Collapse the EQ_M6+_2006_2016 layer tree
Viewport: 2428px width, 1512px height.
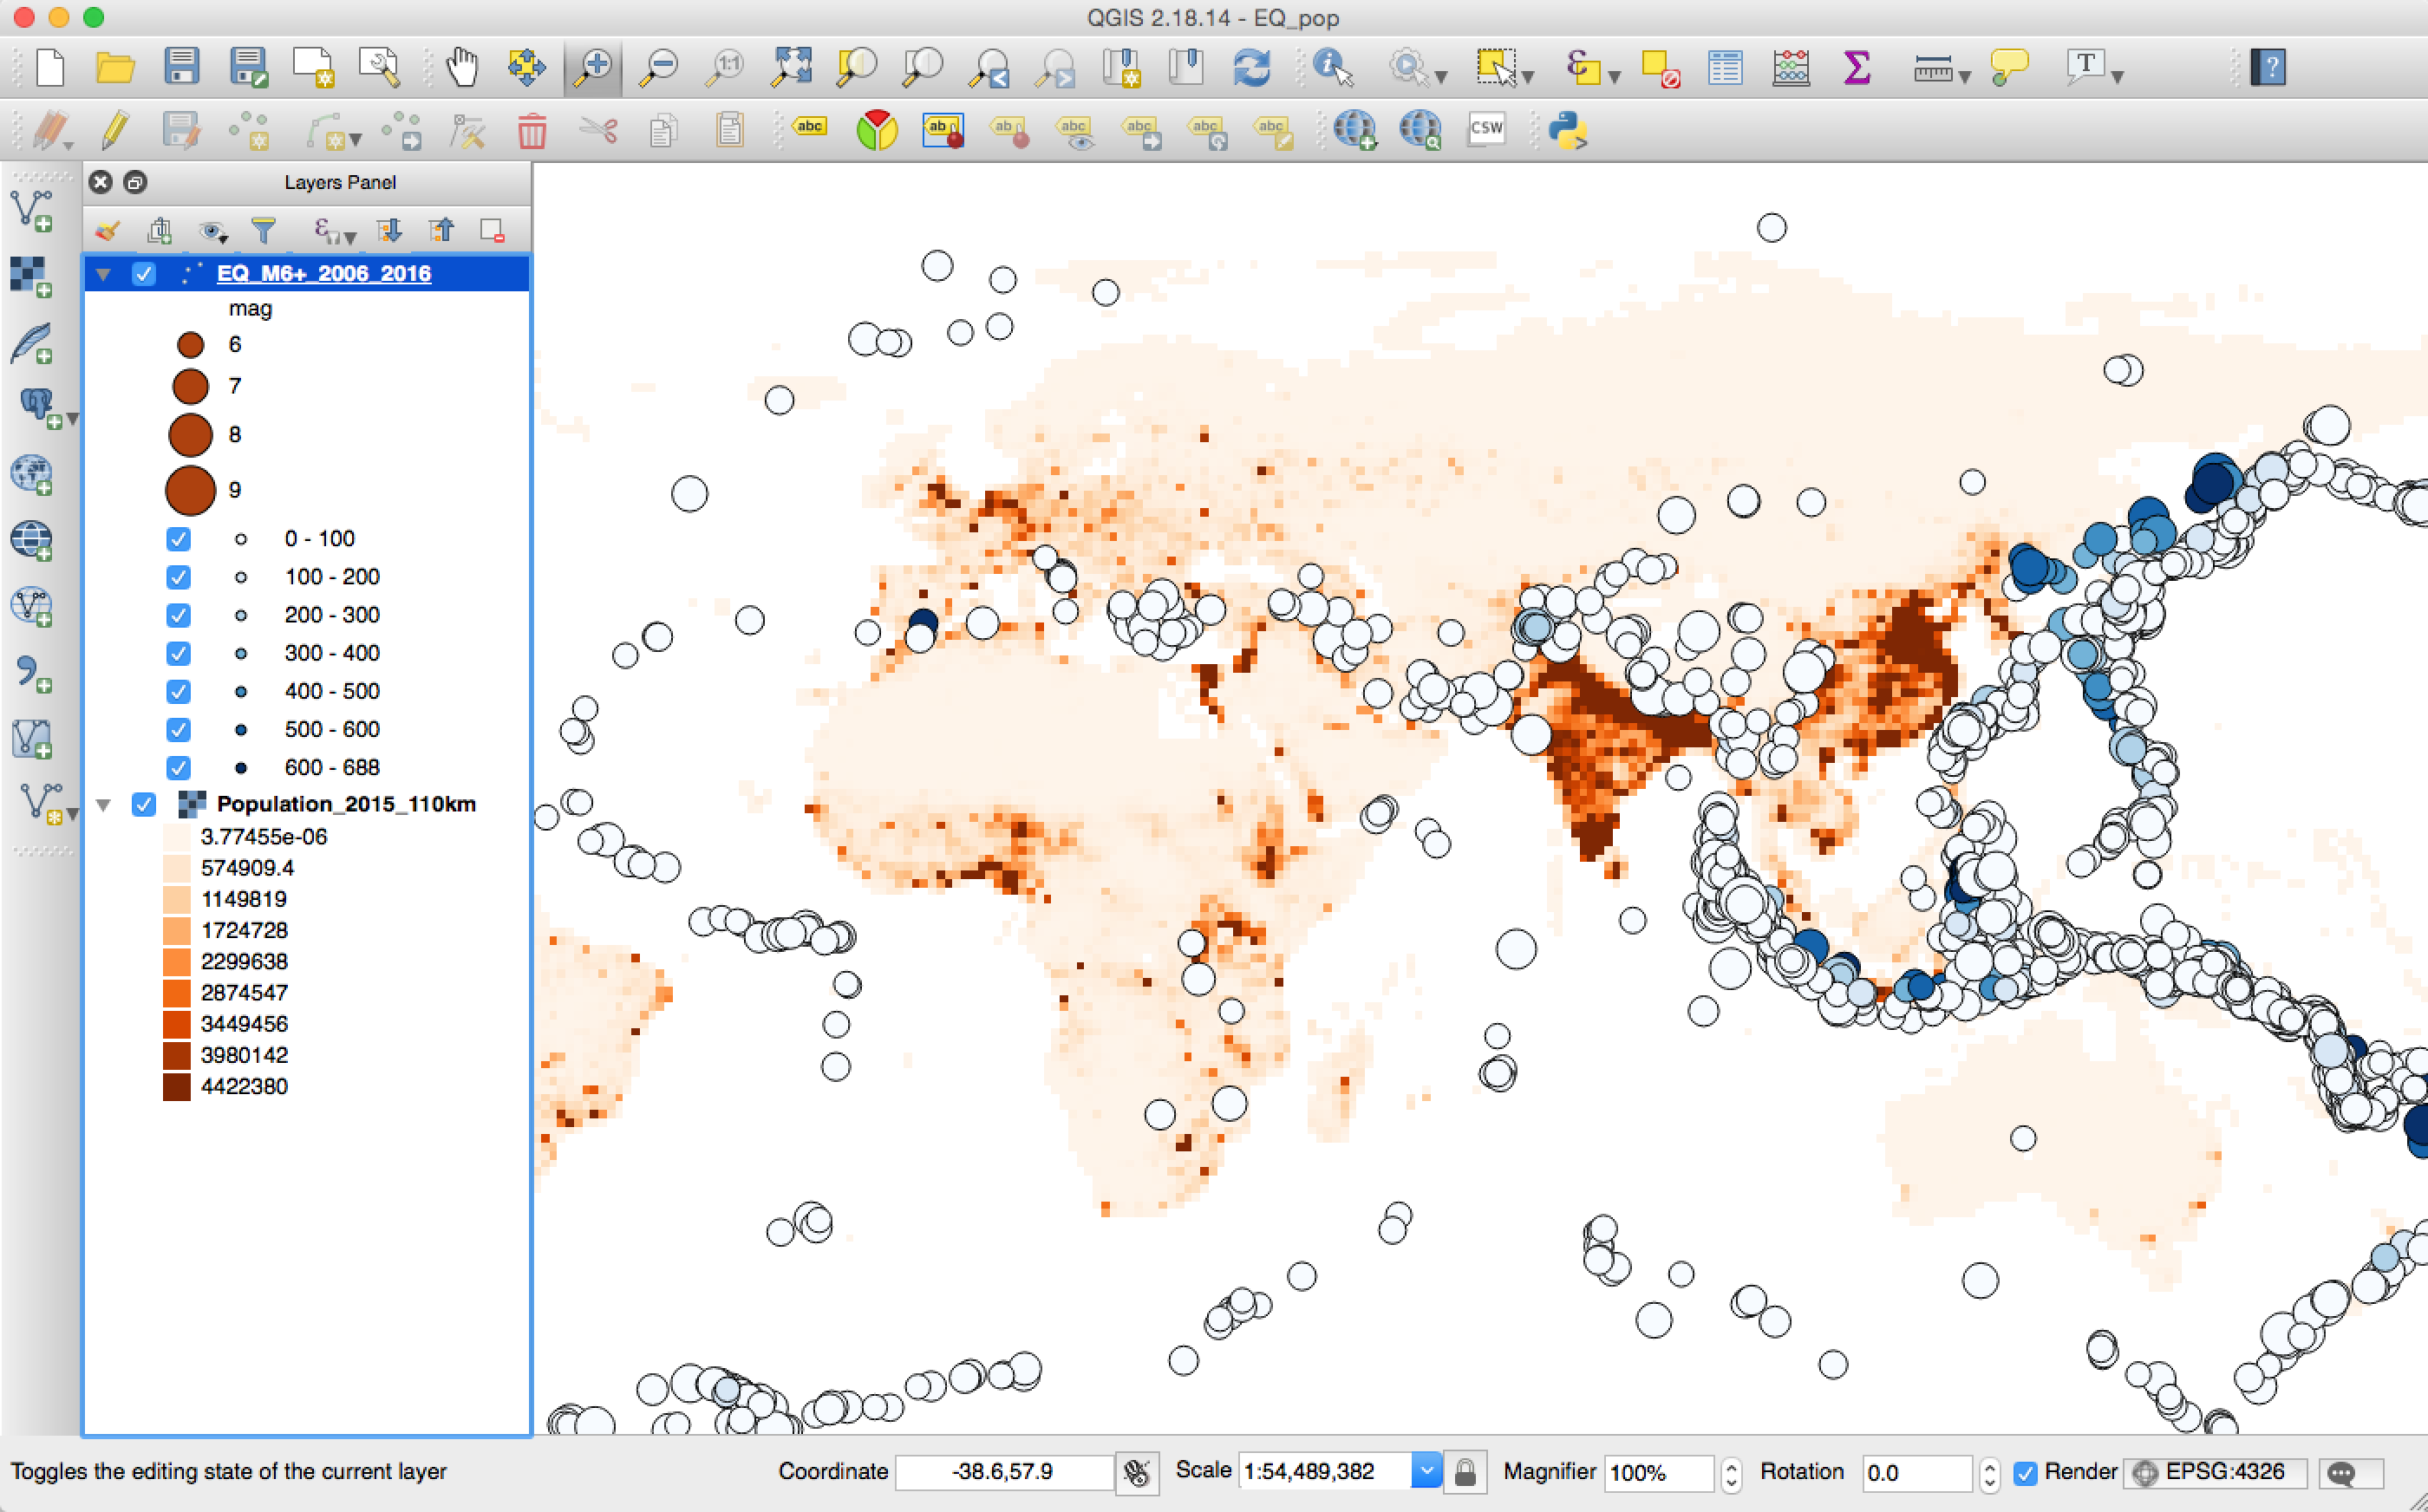pyautogui.click(x=103, y=274)
